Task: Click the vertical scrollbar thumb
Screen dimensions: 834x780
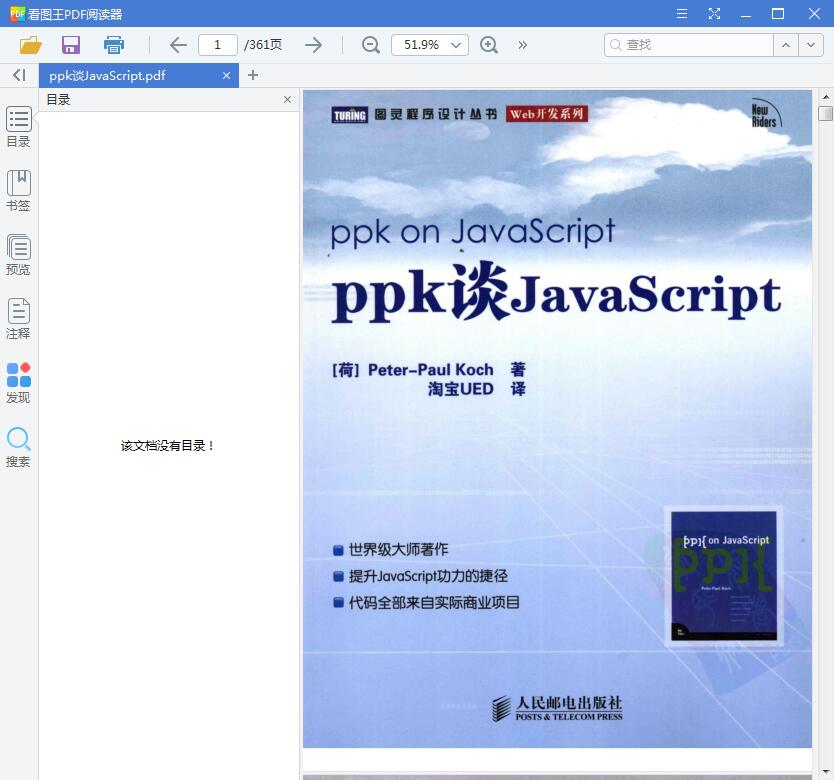Action: pyautogui.click(x=825, y=113)
